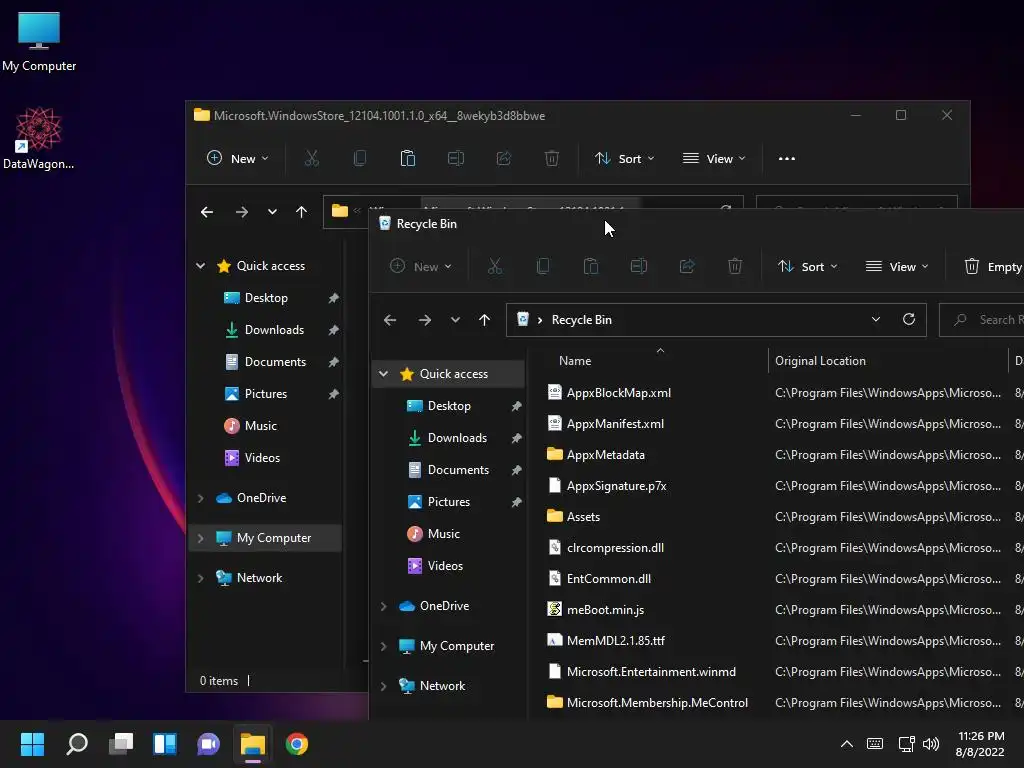1024x768 pixels.
Task: Click Paste icon in Recycle Bin toolbar
Action: pos(591,266)
